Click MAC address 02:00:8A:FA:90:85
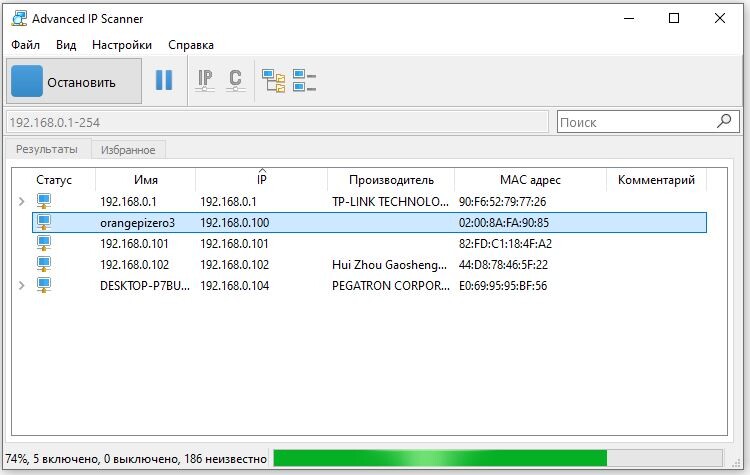750x475 pixels. point(504,223)
